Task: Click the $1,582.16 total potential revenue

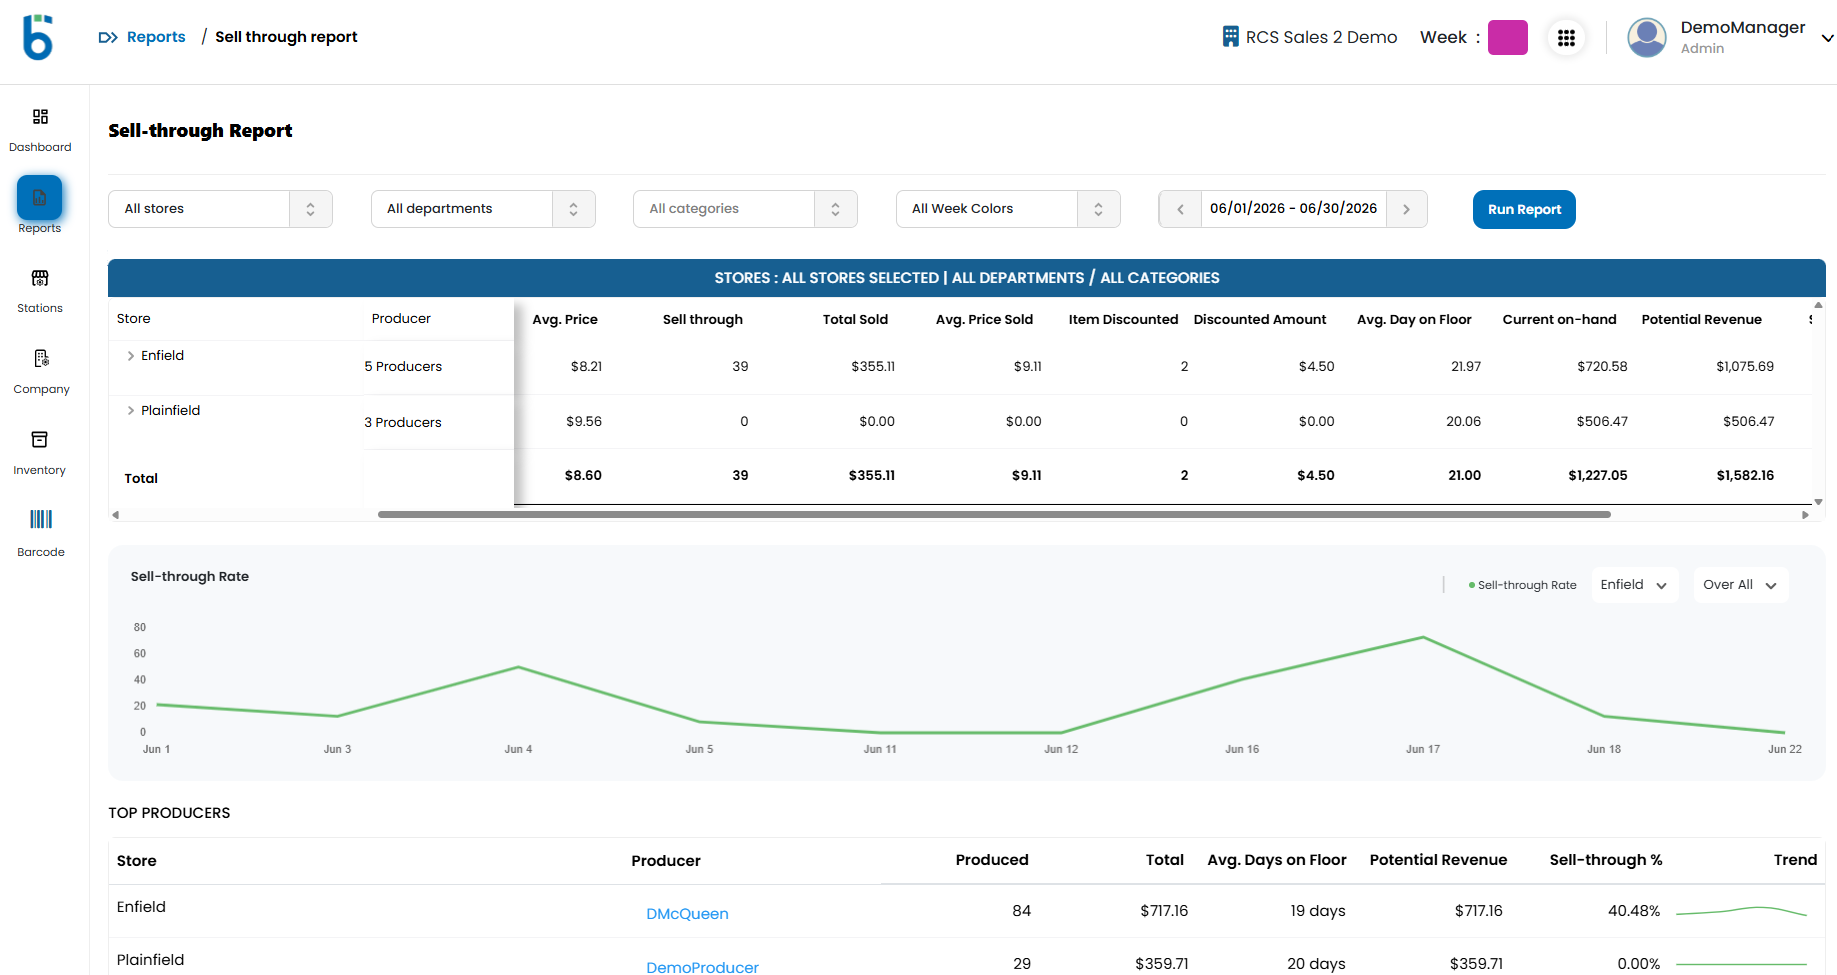Action: tap(1745, 476)
